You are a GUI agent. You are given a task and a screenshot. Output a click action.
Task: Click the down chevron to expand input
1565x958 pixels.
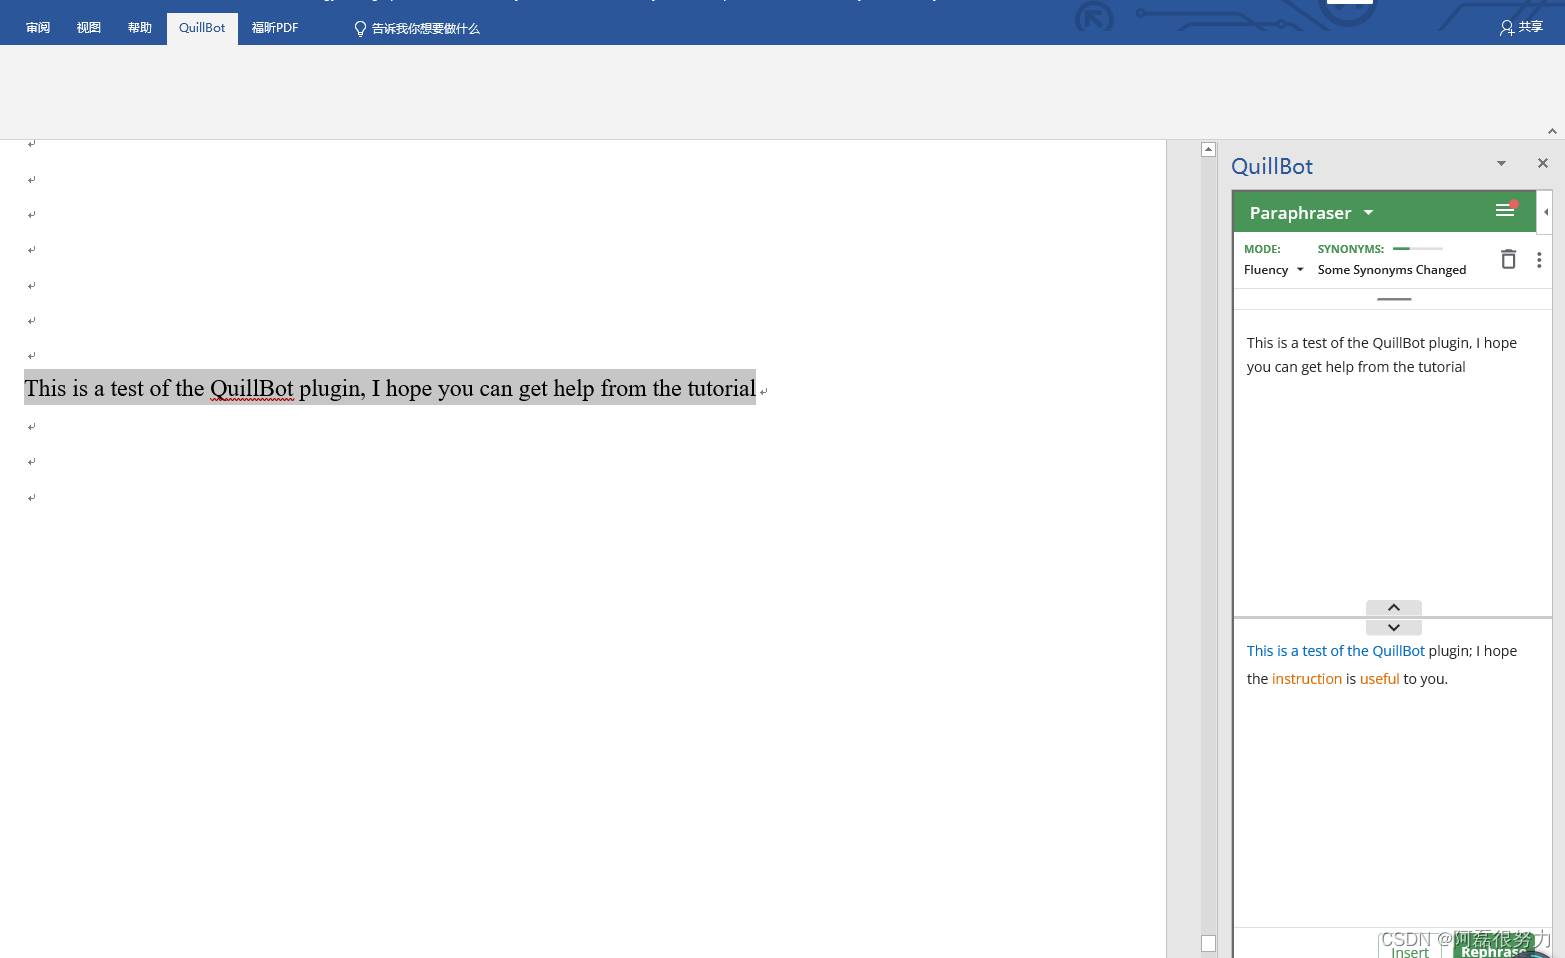(1394, 627)
